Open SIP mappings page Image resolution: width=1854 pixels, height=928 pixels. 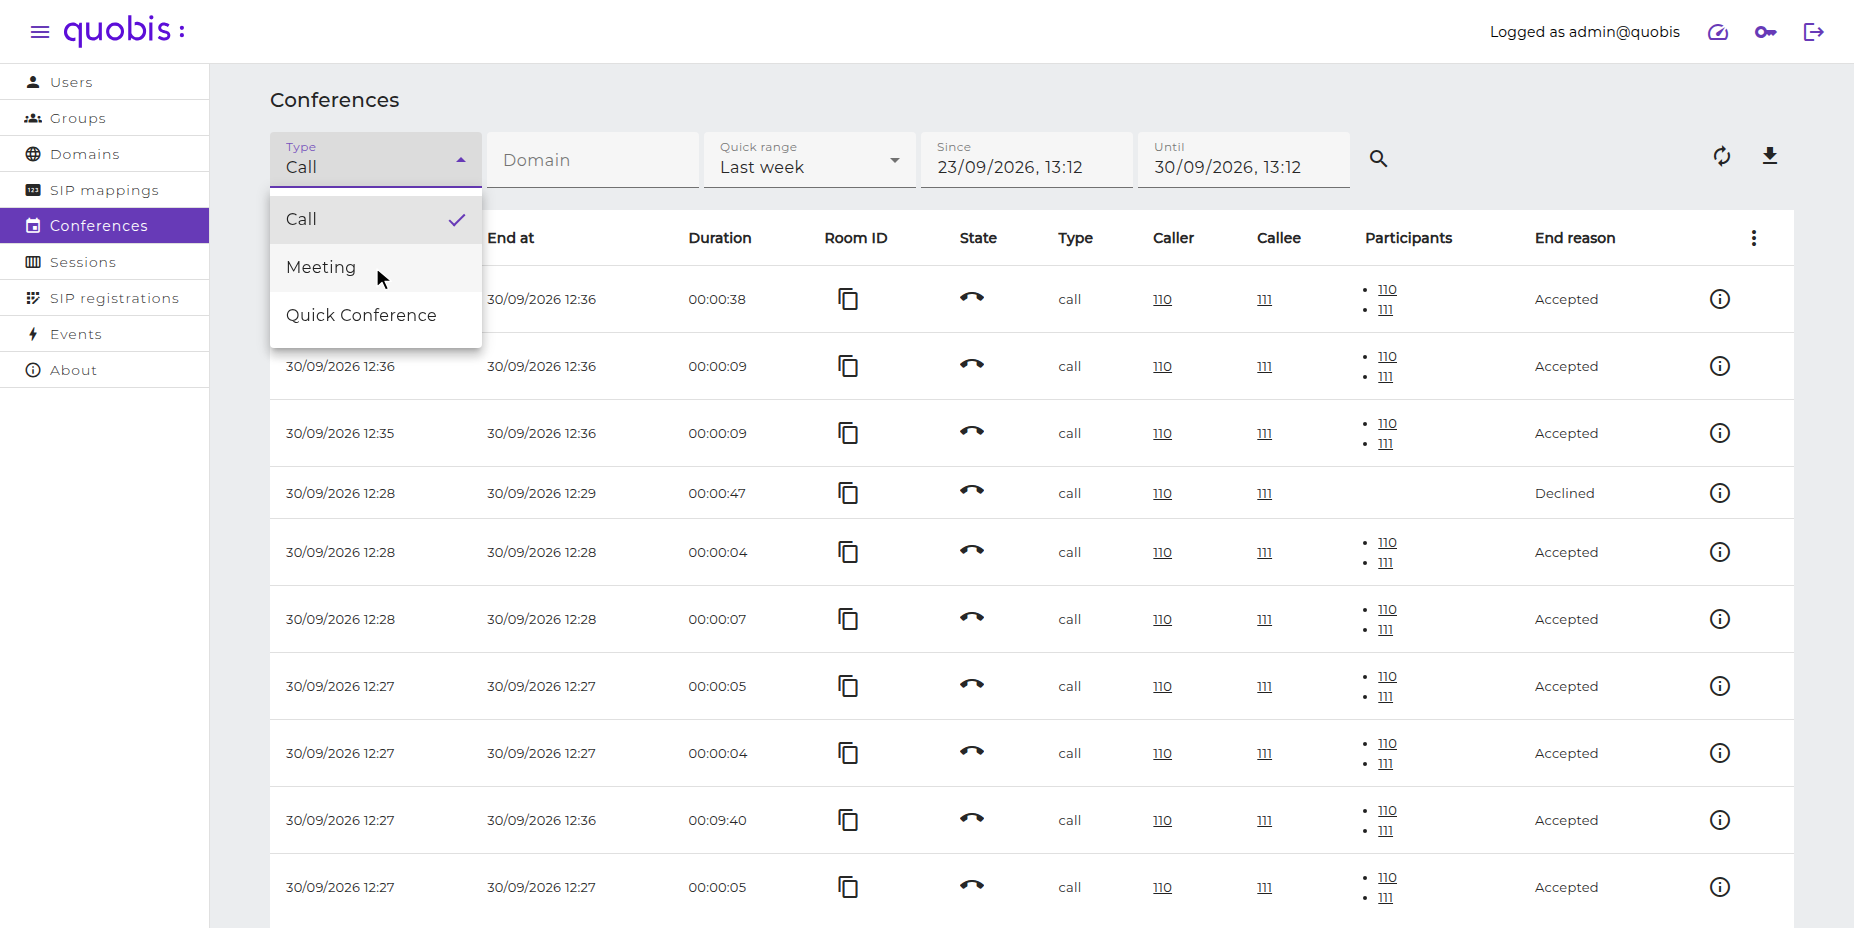[x=104, y=190]
